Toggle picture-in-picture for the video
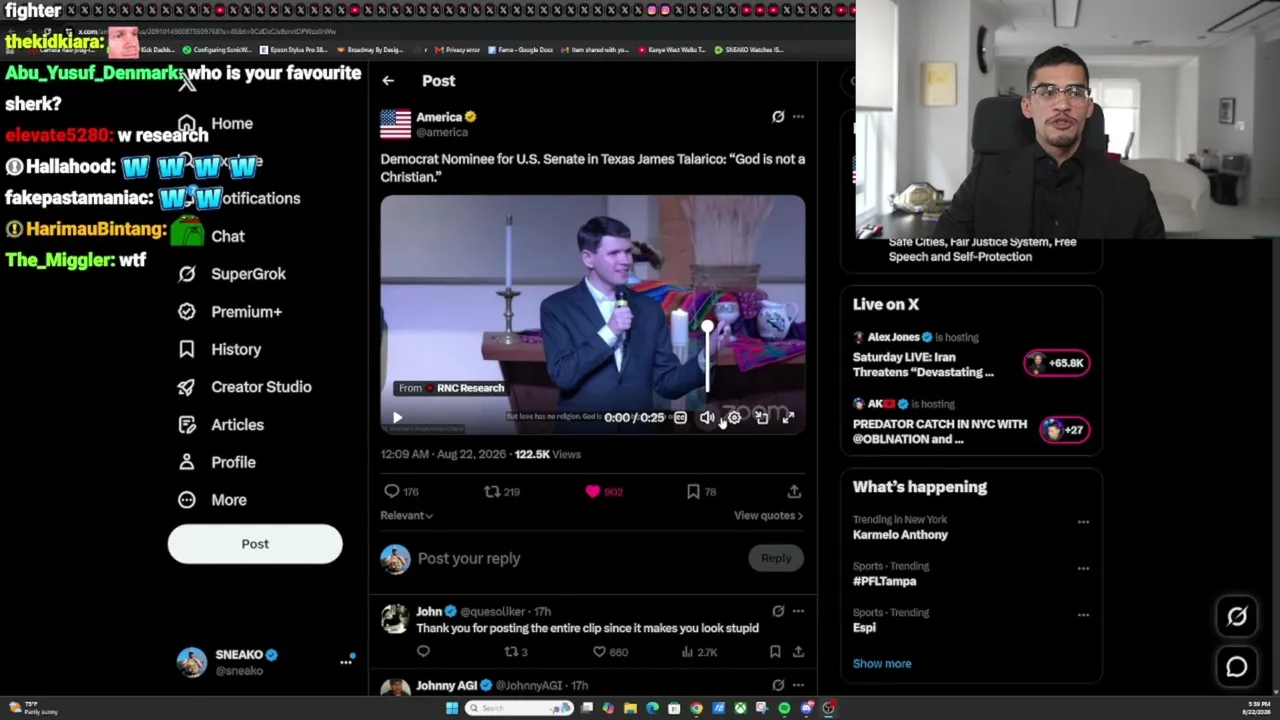The height and width of the screenshot is (720, 1280). [761, 418]
